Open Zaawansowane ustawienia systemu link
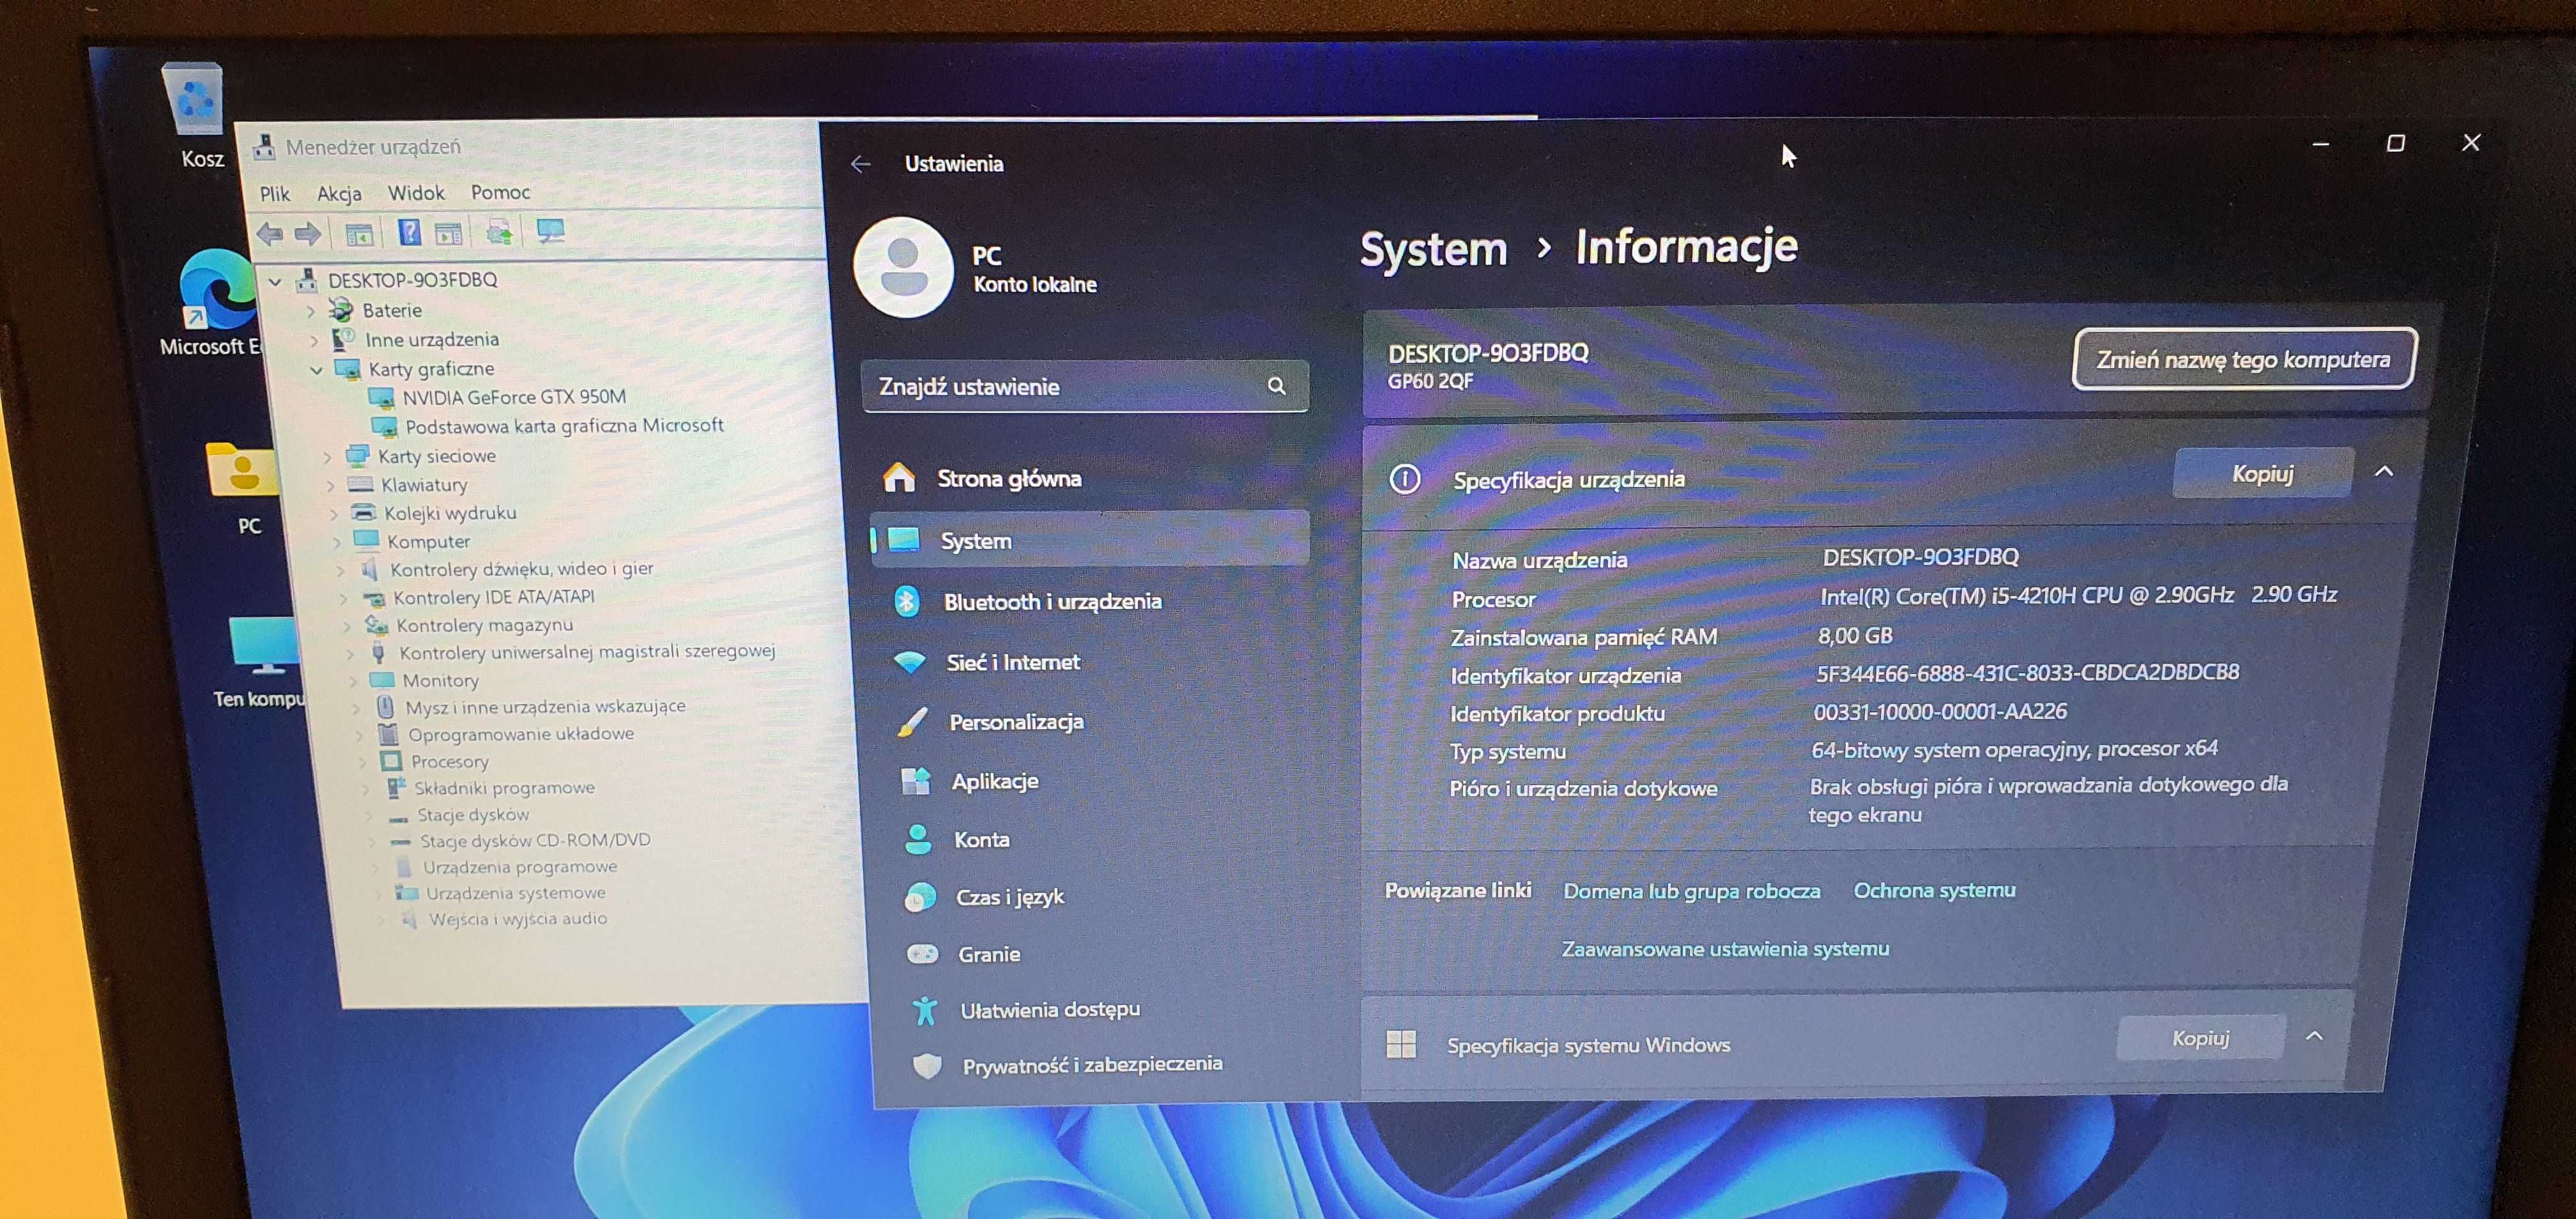The height and width of the screenshot is (1219, 2576). click(x=1725, y=949)
